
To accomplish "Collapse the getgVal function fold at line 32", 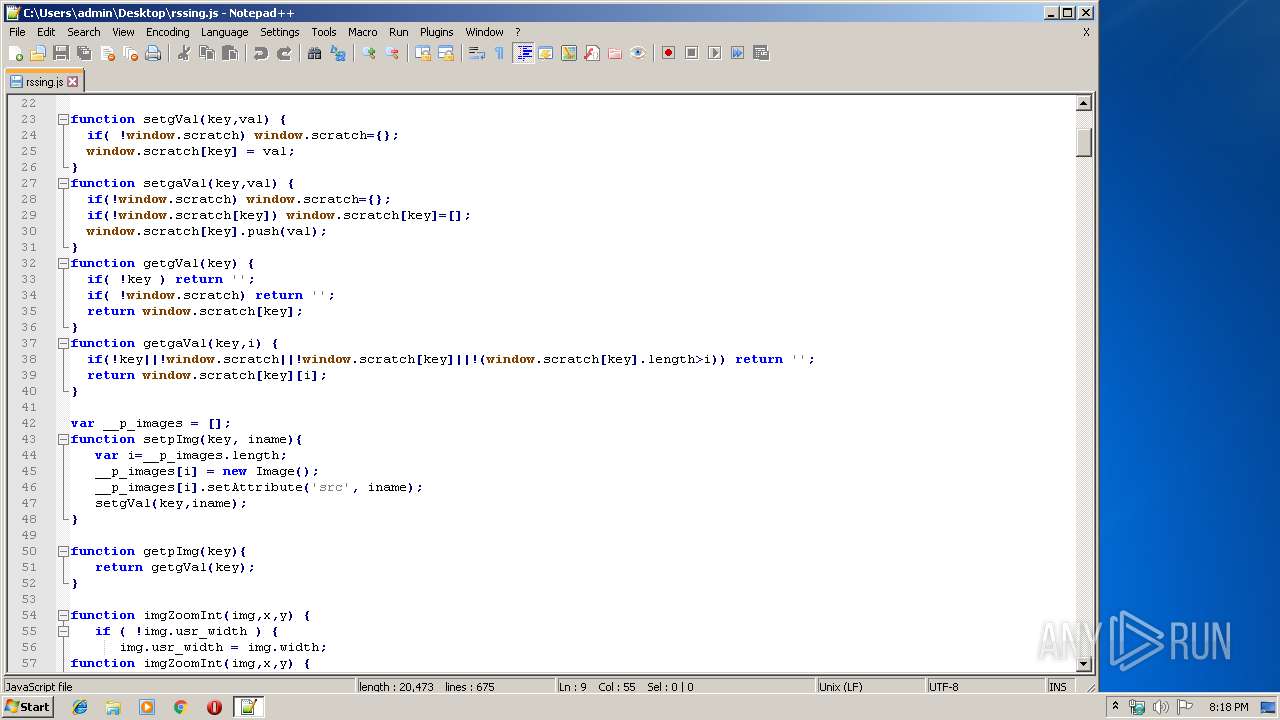I will pos(63,263).
